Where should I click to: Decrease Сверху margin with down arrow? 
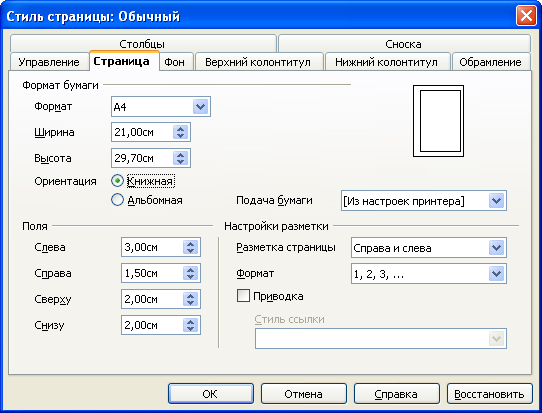coord(190,303)
